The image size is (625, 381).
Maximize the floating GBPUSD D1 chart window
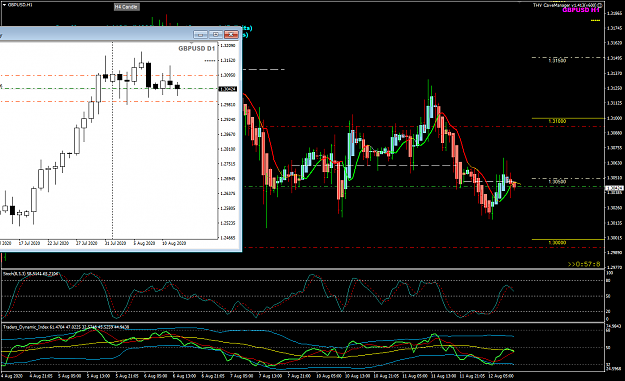[x=216, y=35]
